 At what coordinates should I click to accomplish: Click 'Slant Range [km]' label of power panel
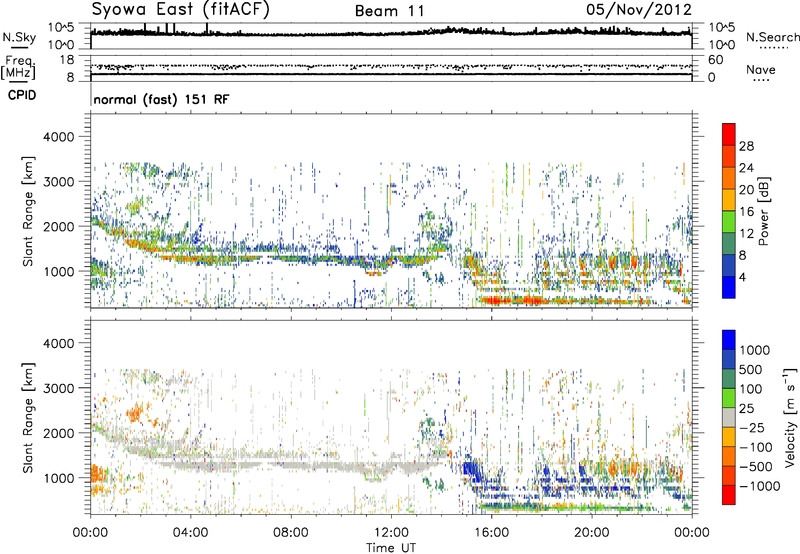click(28, 211)
